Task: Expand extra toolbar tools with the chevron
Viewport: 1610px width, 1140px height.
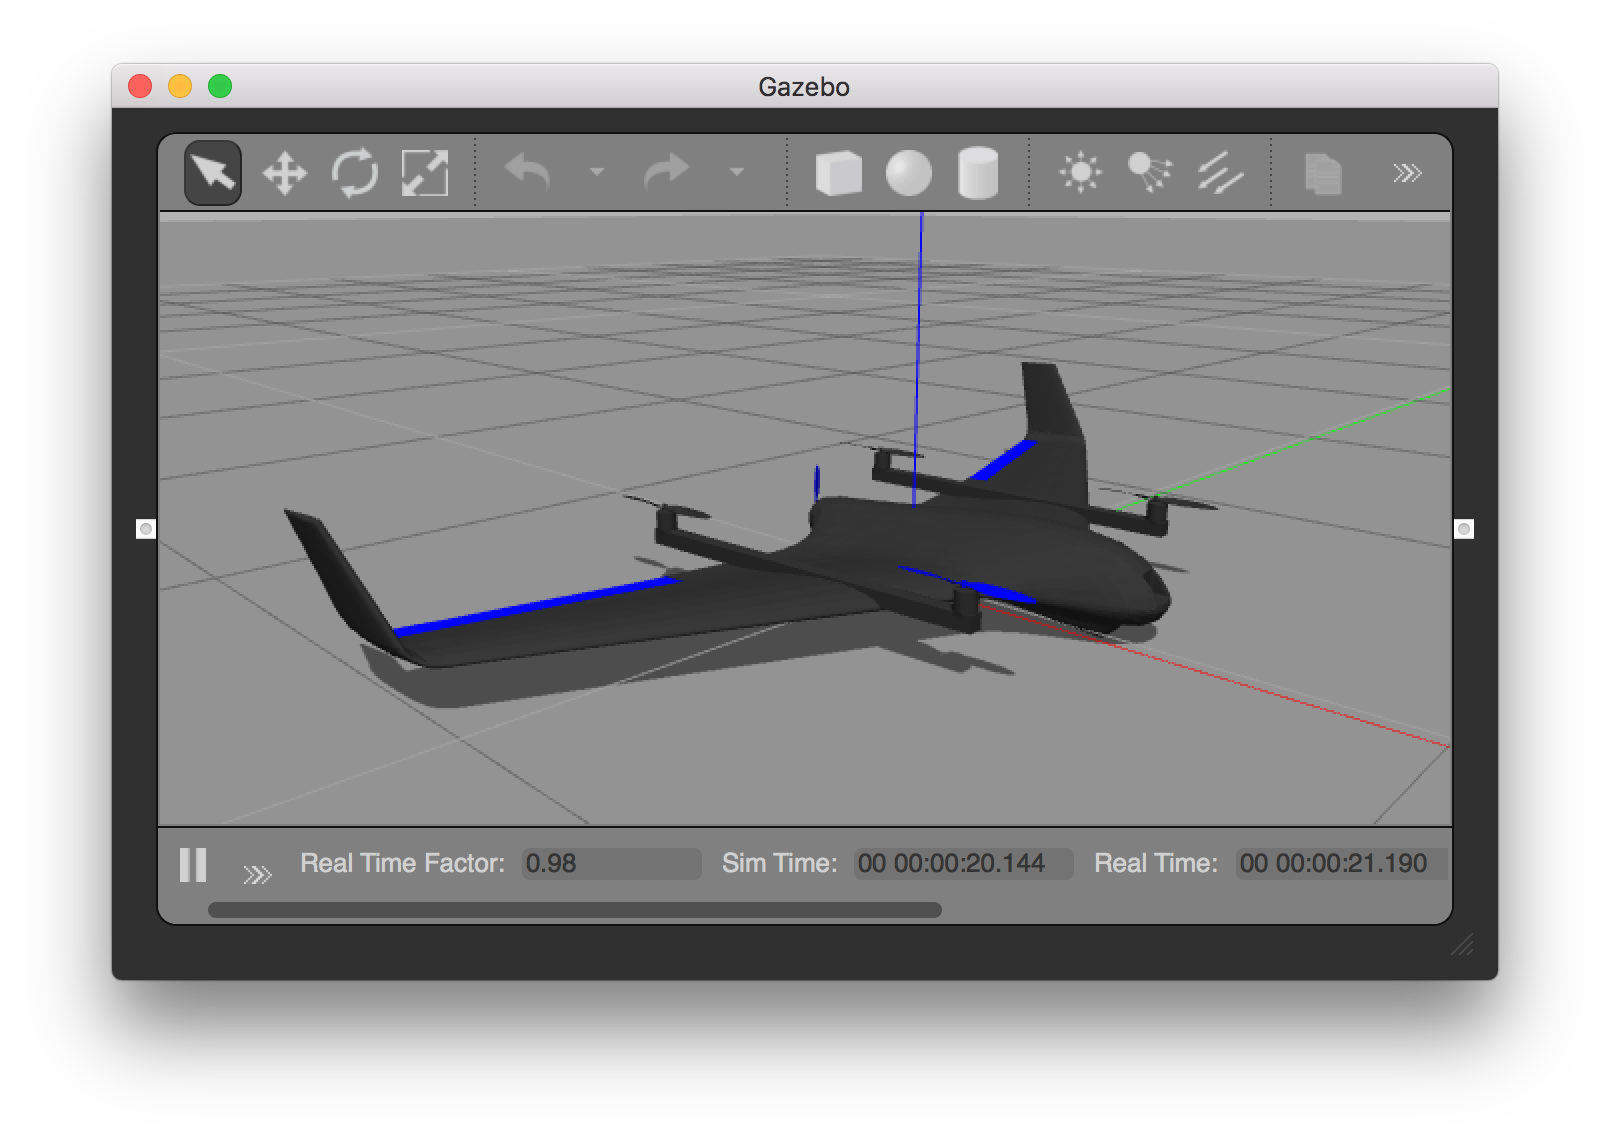Action: (1408, 172)
